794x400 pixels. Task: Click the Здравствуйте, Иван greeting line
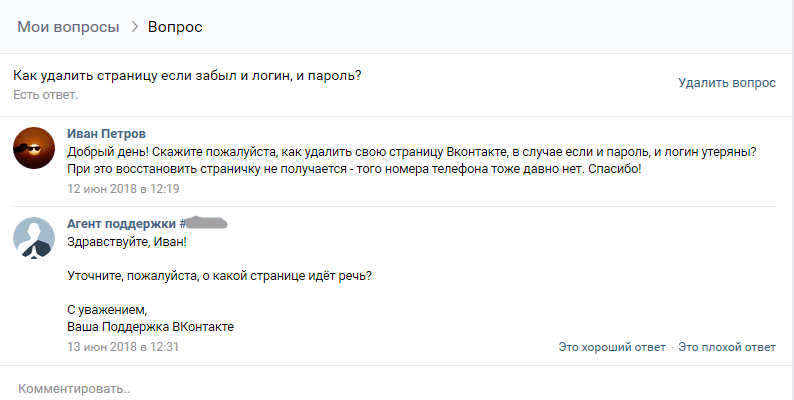click(x=127, y=242)
